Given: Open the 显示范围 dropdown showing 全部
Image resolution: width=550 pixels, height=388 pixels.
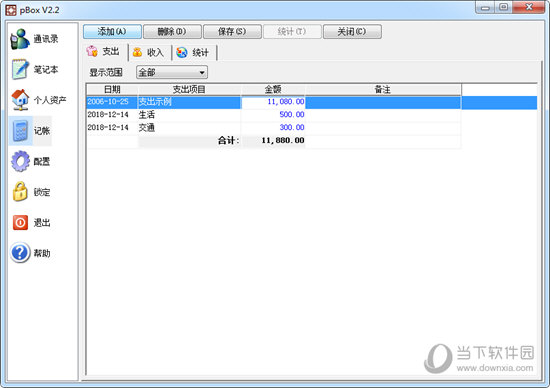Looking at the screenshot, I should (172, 72).
